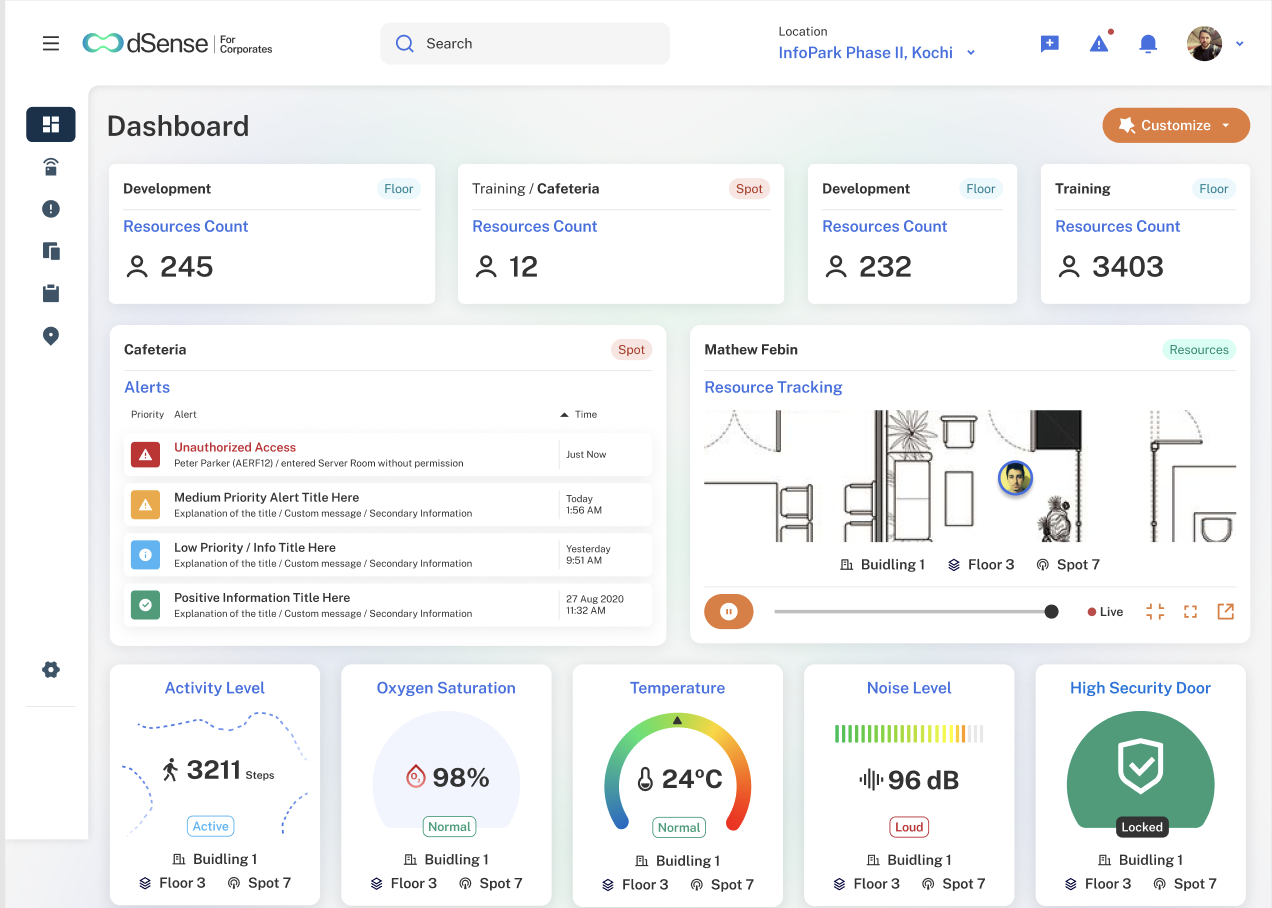1272x908 pixels.
Task: Open alerts exclamation icon in sidebar
Action: [x=51, y=209]
